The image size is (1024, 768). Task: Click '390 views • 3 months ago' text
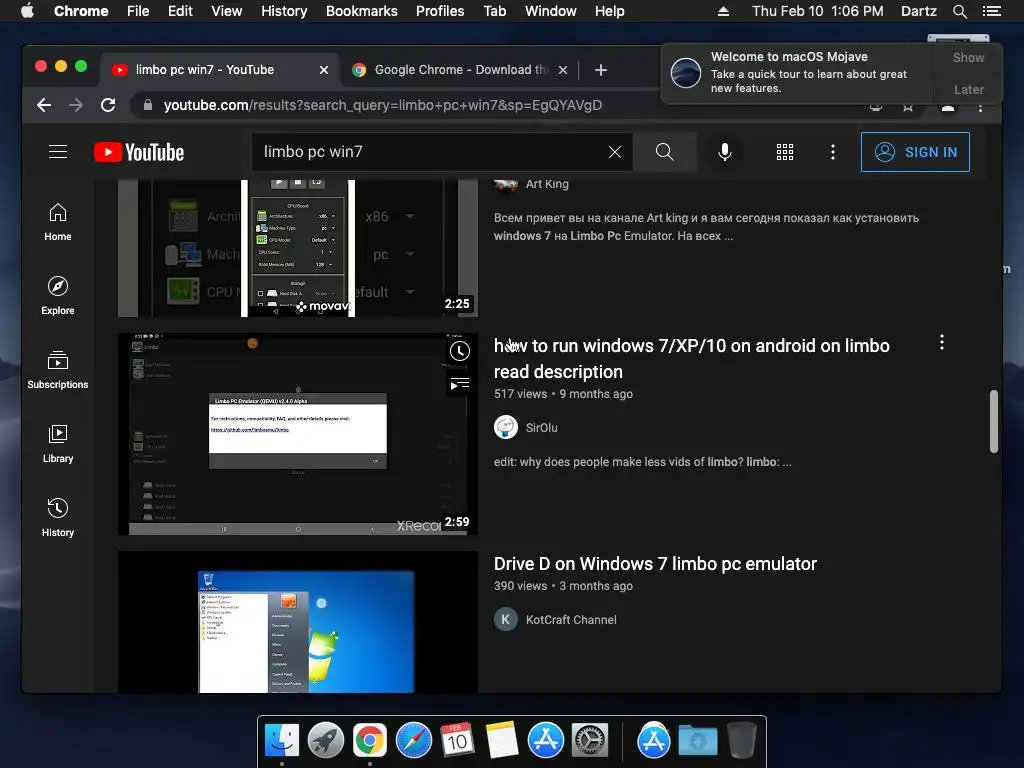click(563, 586)
